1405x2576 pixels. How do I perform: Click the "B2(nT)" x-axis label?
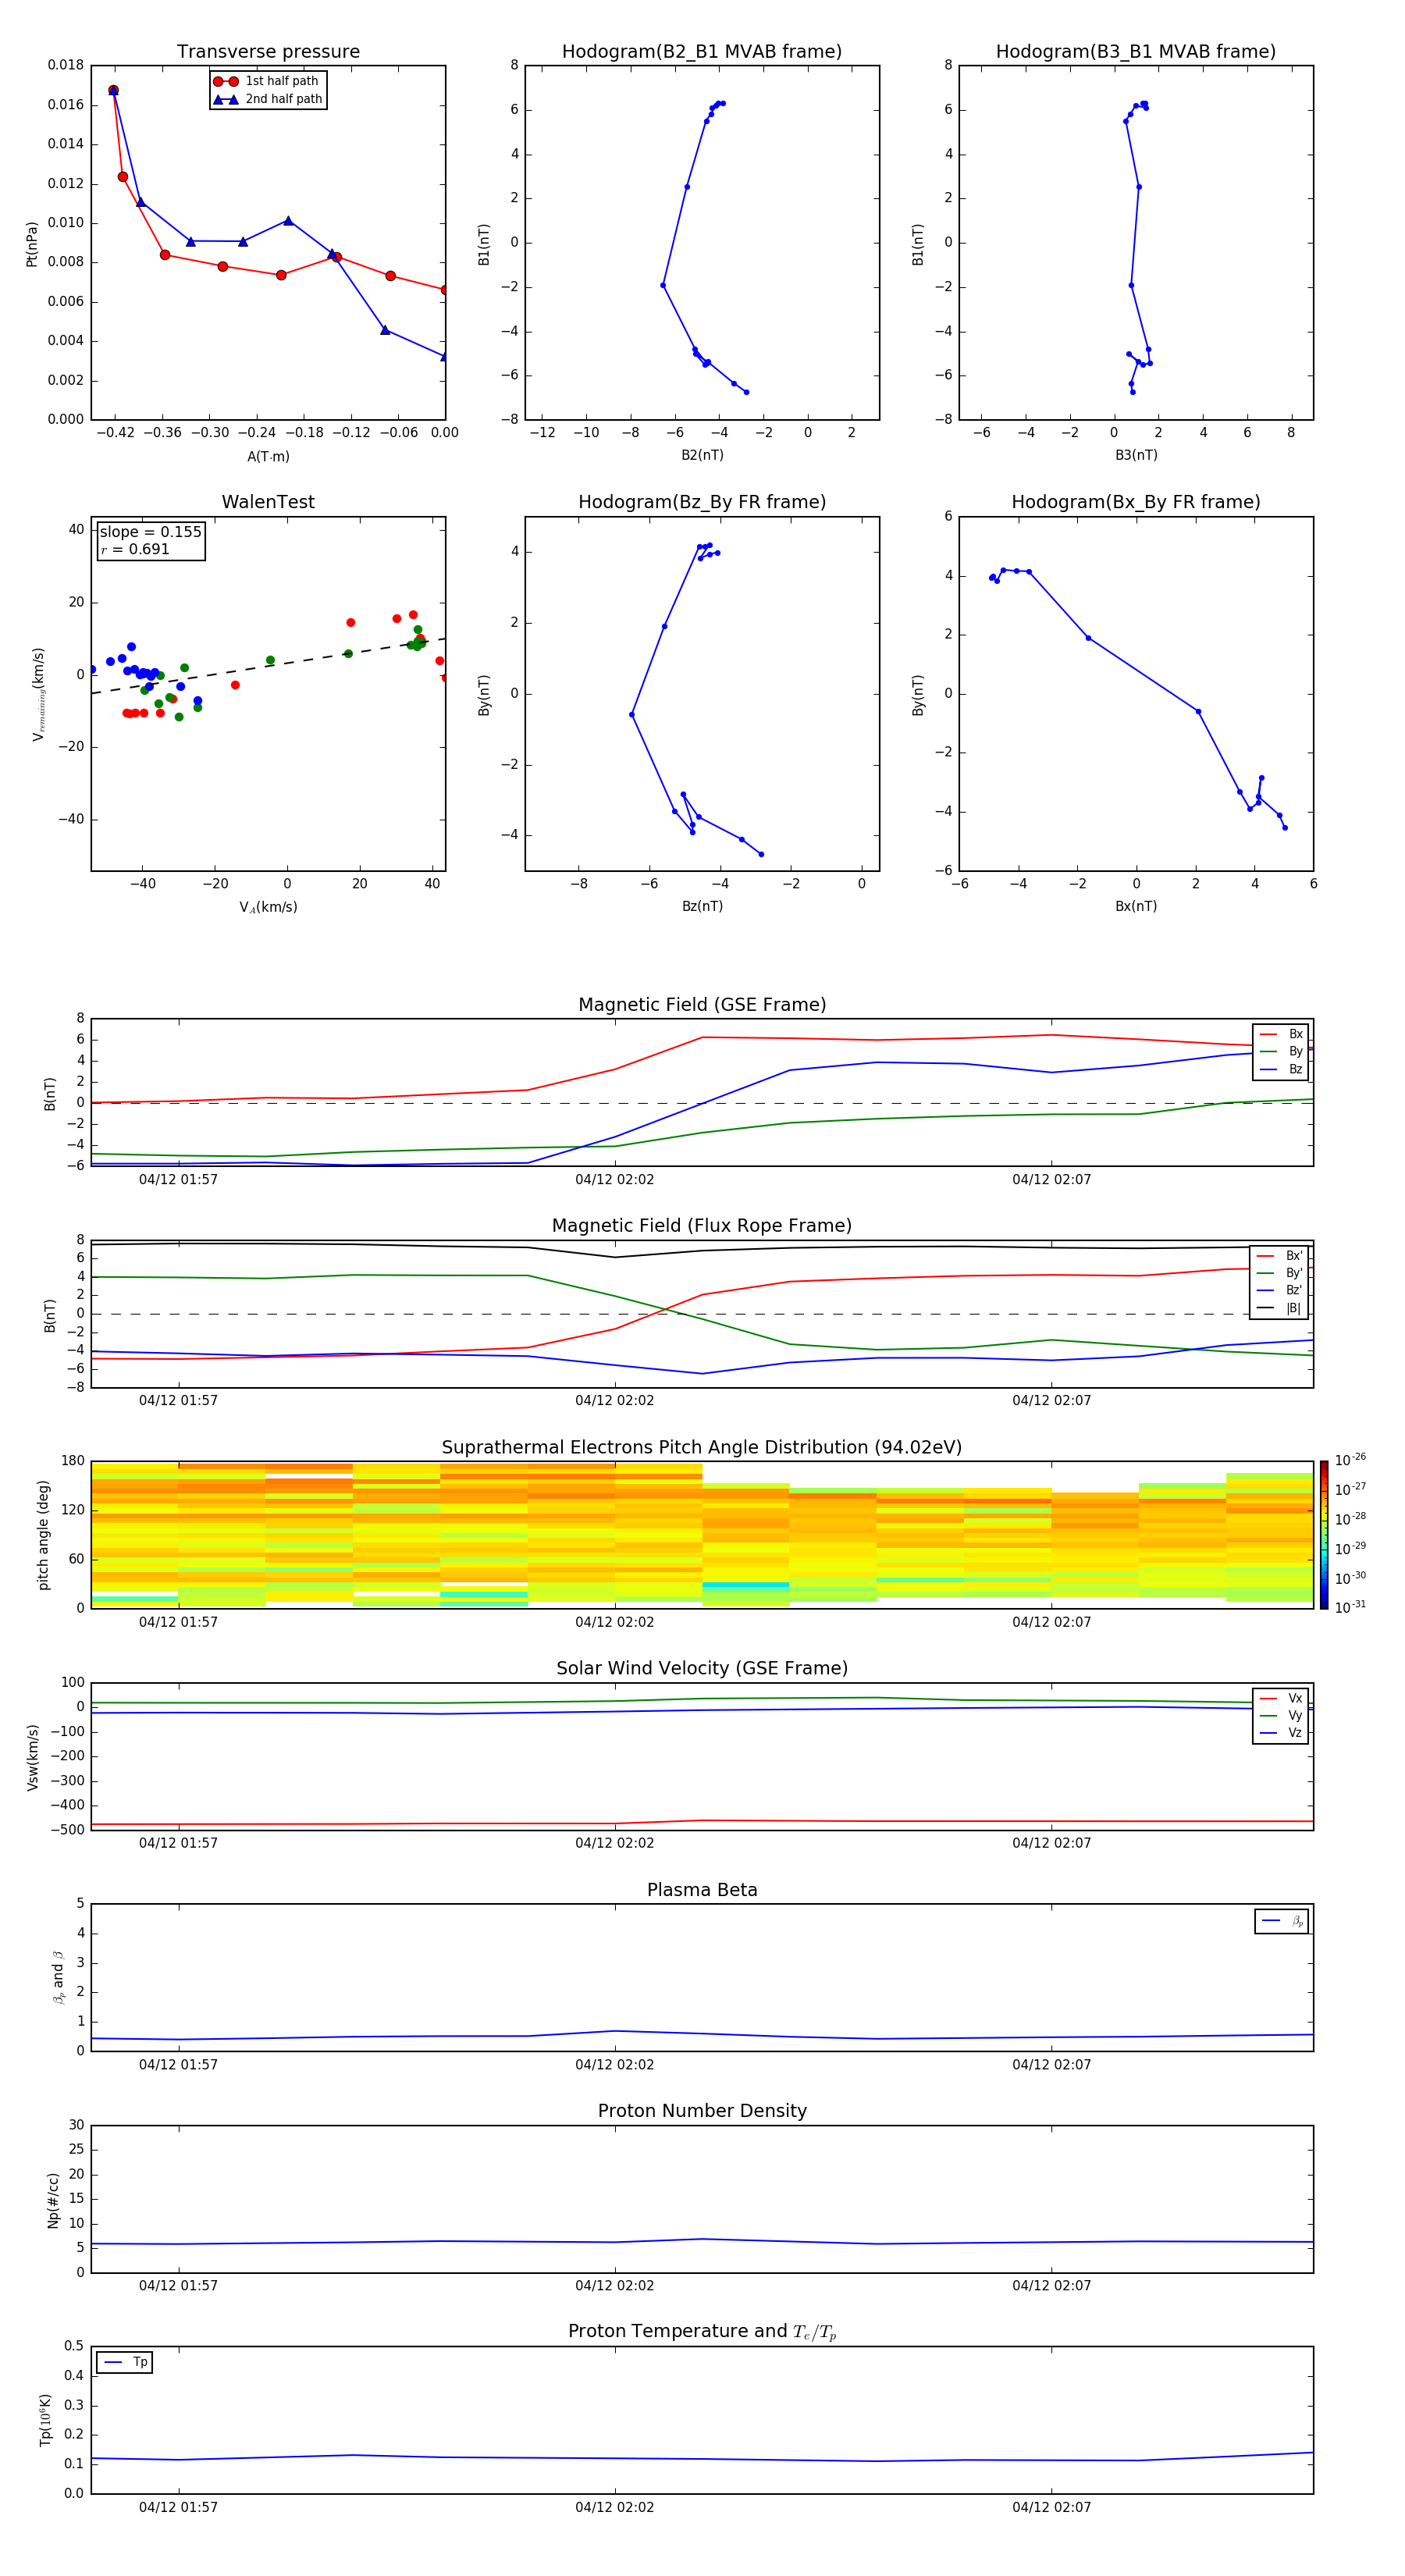(702, 455)
